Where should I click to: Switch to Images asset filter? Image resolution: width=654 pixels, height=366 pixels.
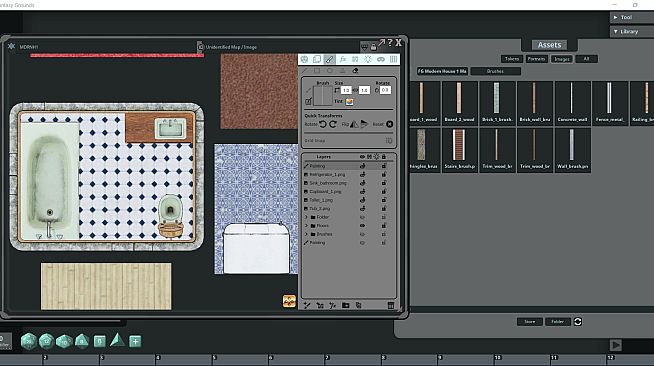click(562, 59)
